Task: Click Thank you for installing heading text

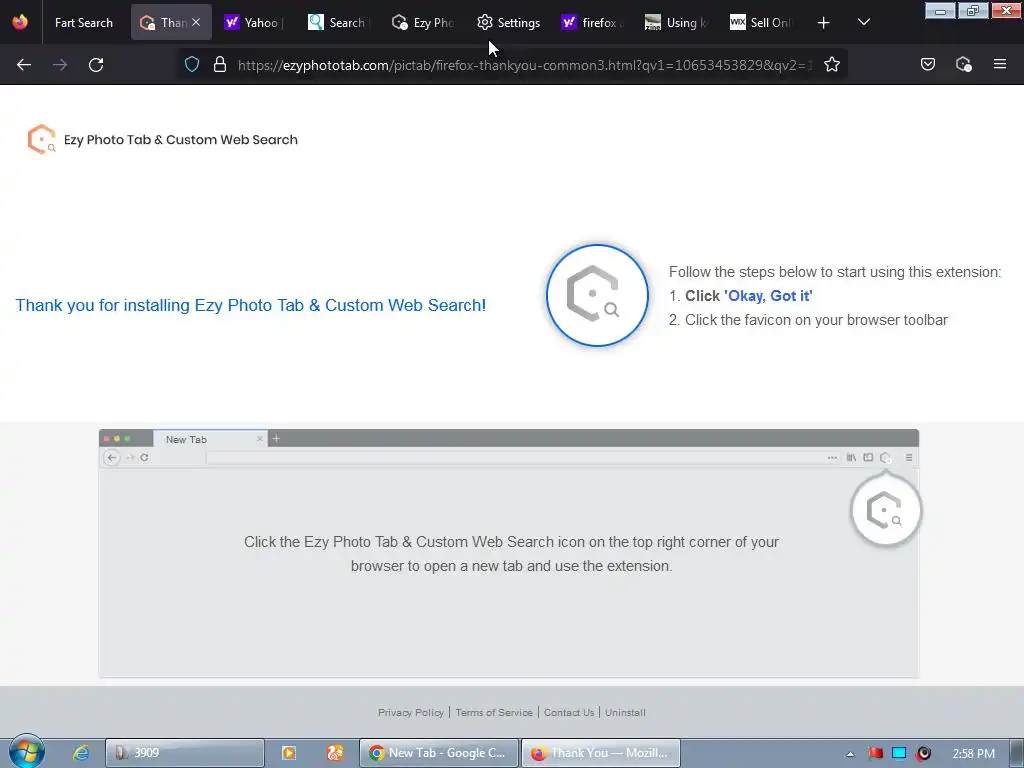Action: pos(251,305)
